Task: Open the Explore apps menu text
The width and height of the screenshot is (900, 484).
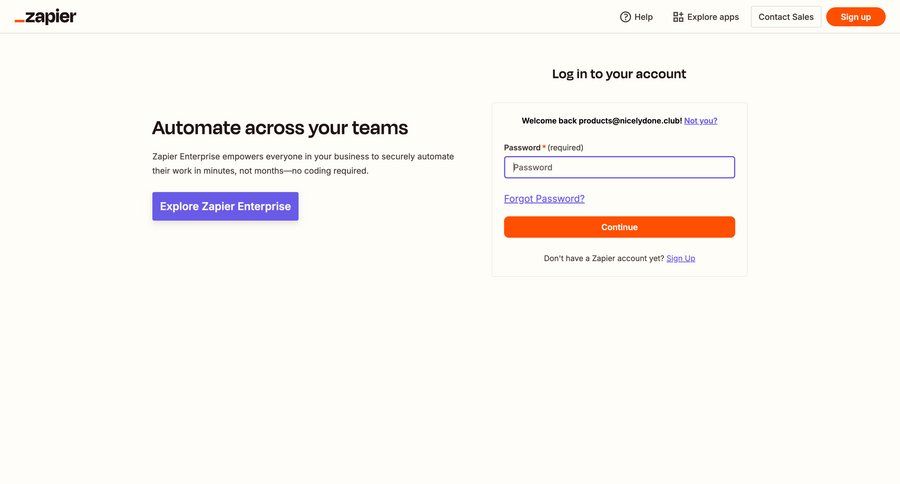Action: click(x=713, y=17)
